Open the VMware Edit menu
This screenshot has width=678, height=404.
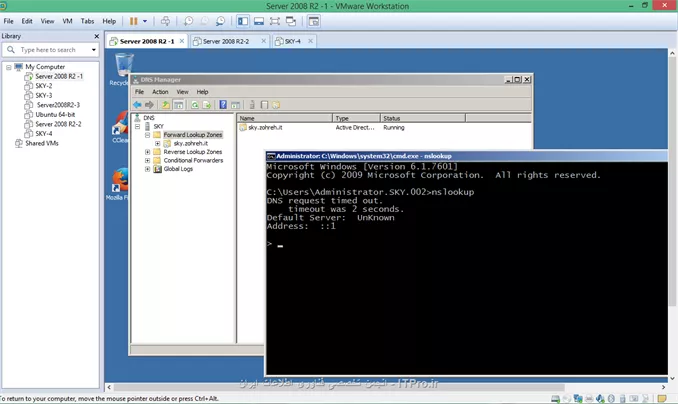tap(27, 21)
